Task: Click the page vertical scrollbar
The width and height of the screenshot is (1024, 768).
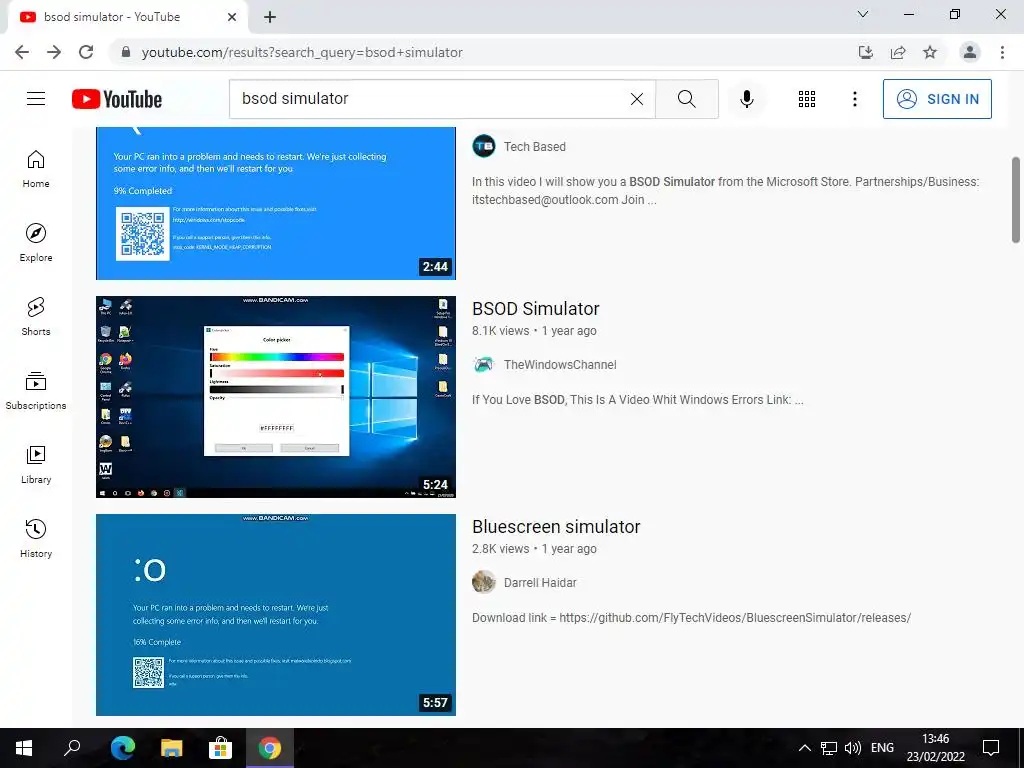Action: pos(1016,199)
